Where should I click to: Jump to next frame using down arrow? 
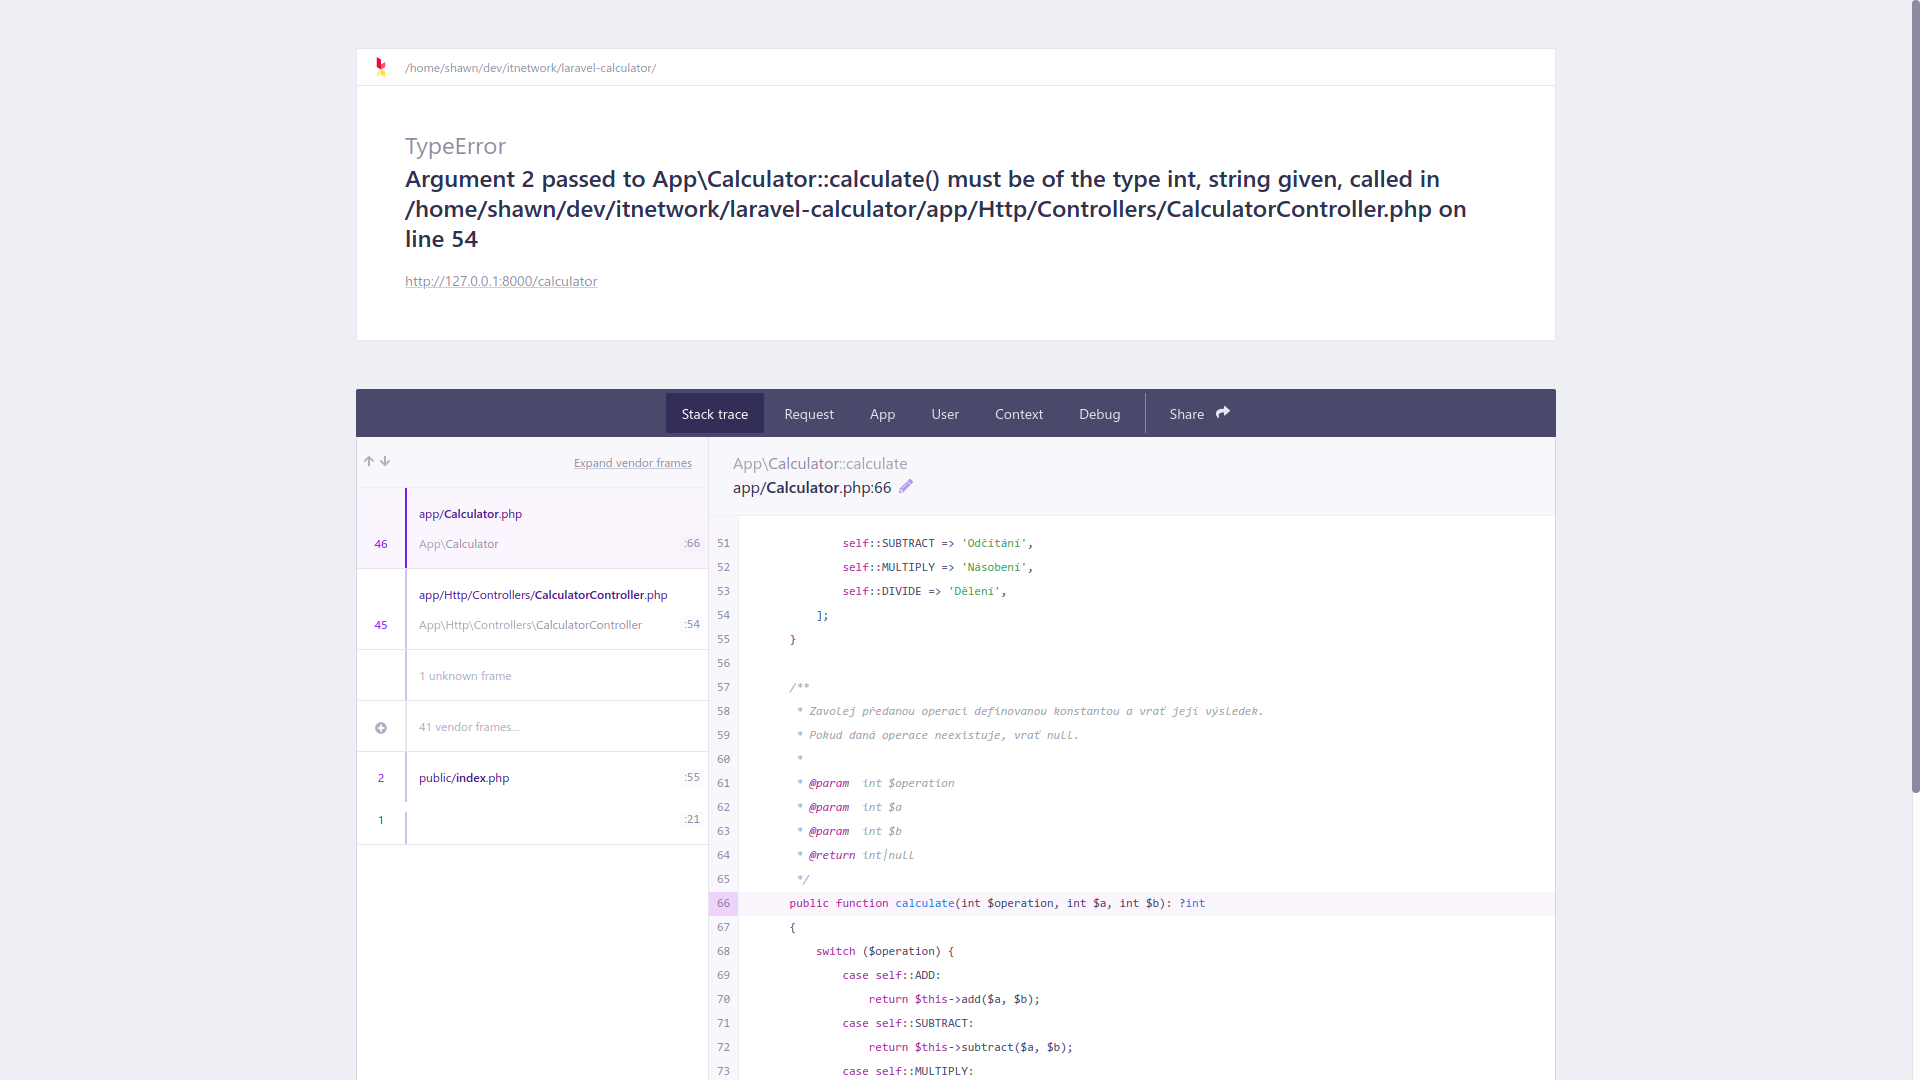point(385,461)
